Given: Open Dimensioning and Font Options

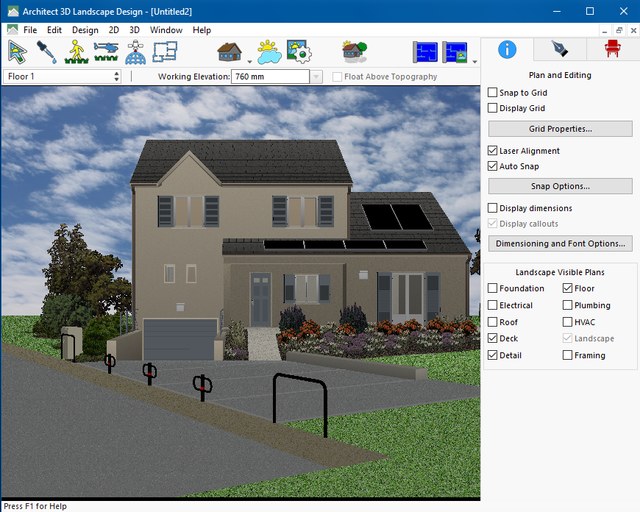Looking at the screenshot, I should [560, 243].
